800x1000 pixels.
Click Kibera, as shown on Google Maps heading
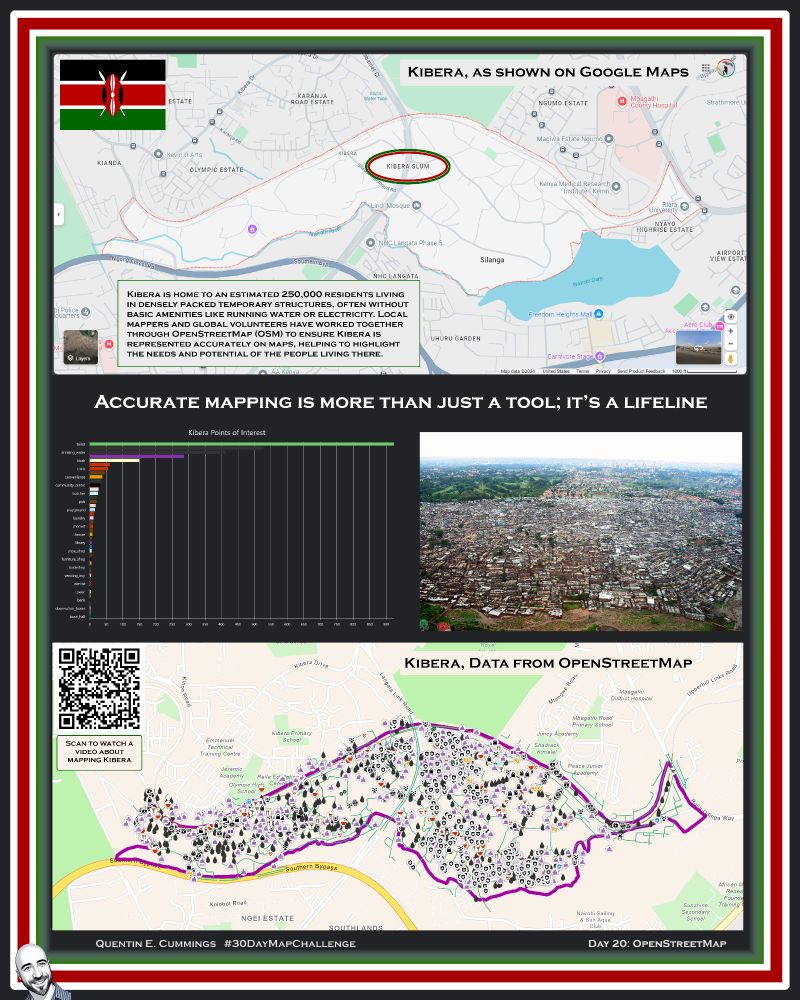(548, 71)
